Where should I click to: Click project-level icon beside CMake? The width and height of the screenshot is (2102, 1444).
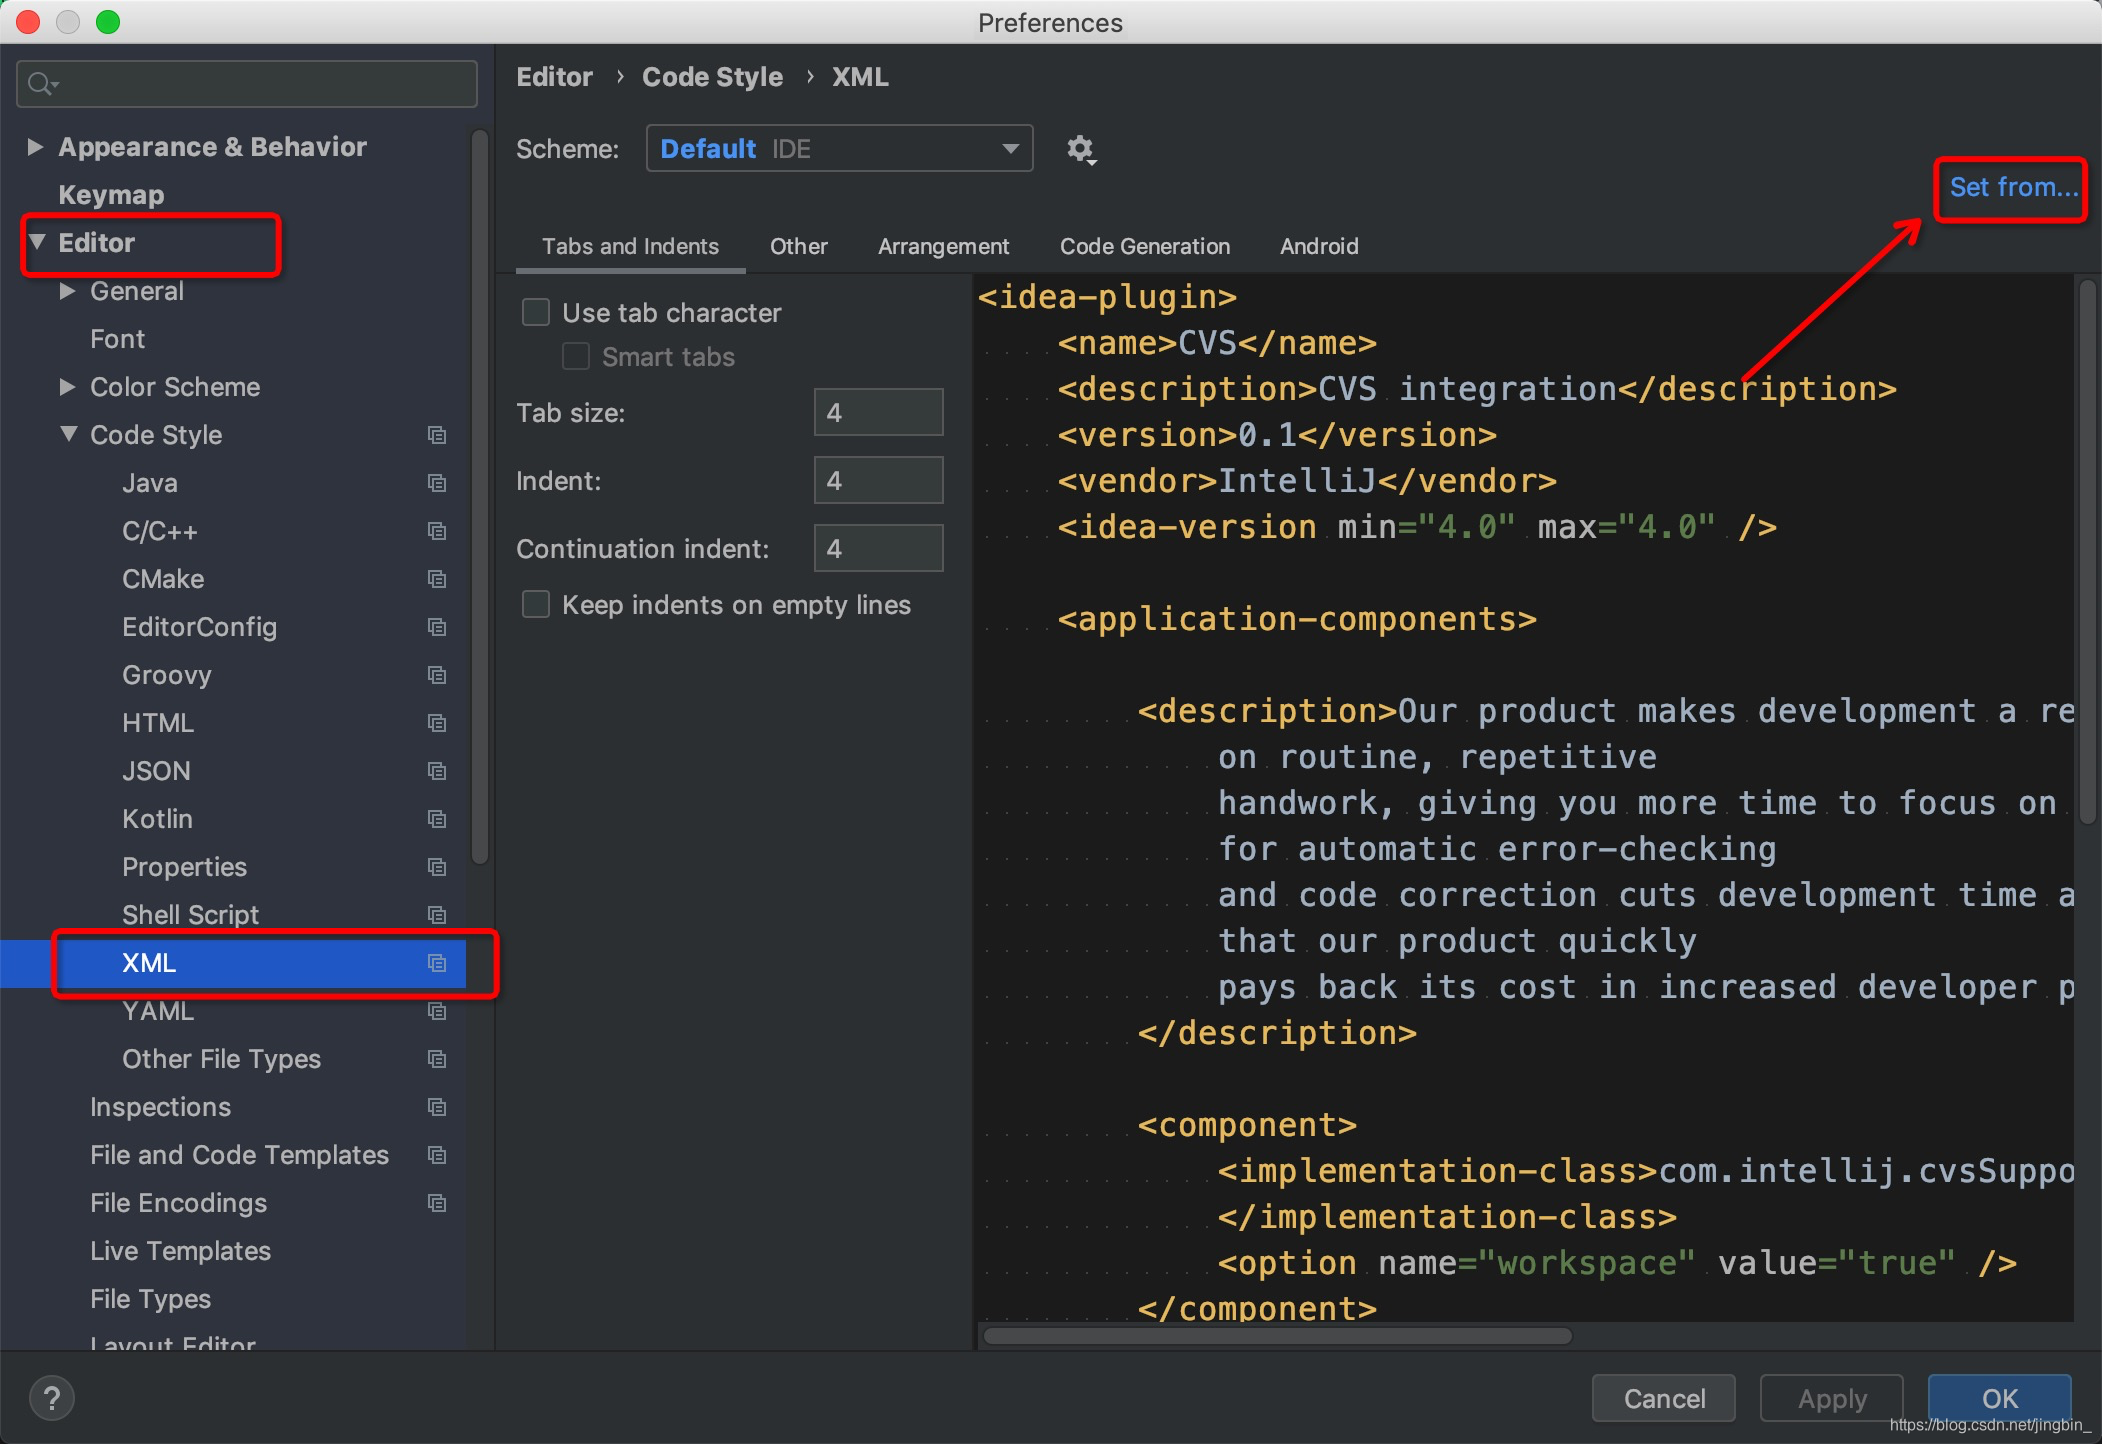(437, 579)
